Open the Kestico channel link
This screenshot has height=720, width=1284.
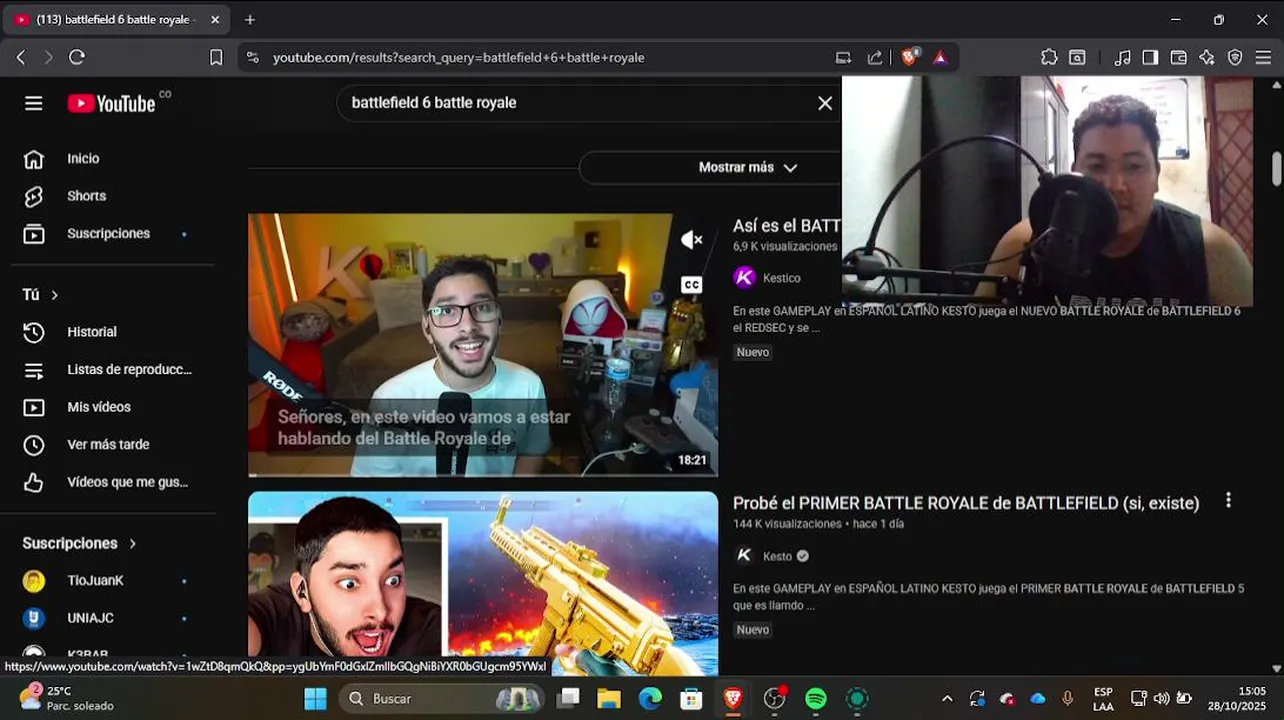781,278
